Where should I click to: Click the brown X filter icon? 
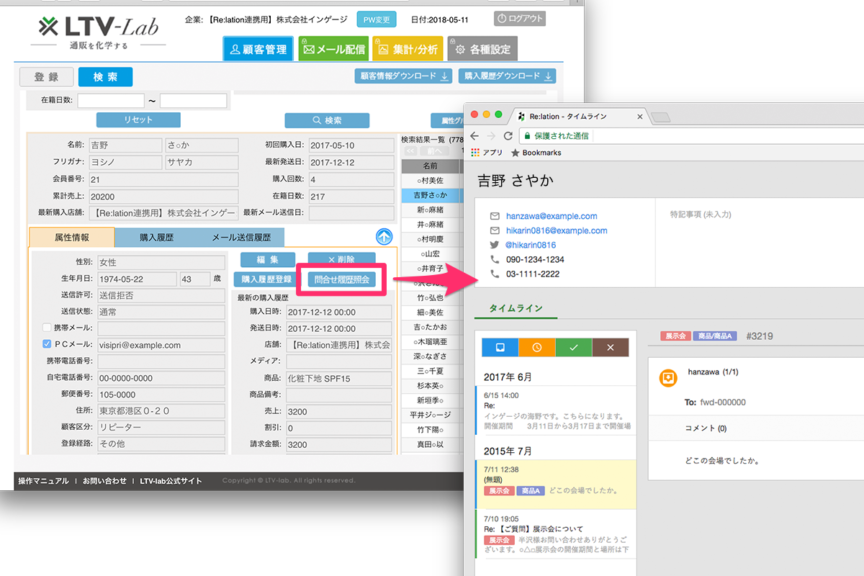[x=610, y=347]
